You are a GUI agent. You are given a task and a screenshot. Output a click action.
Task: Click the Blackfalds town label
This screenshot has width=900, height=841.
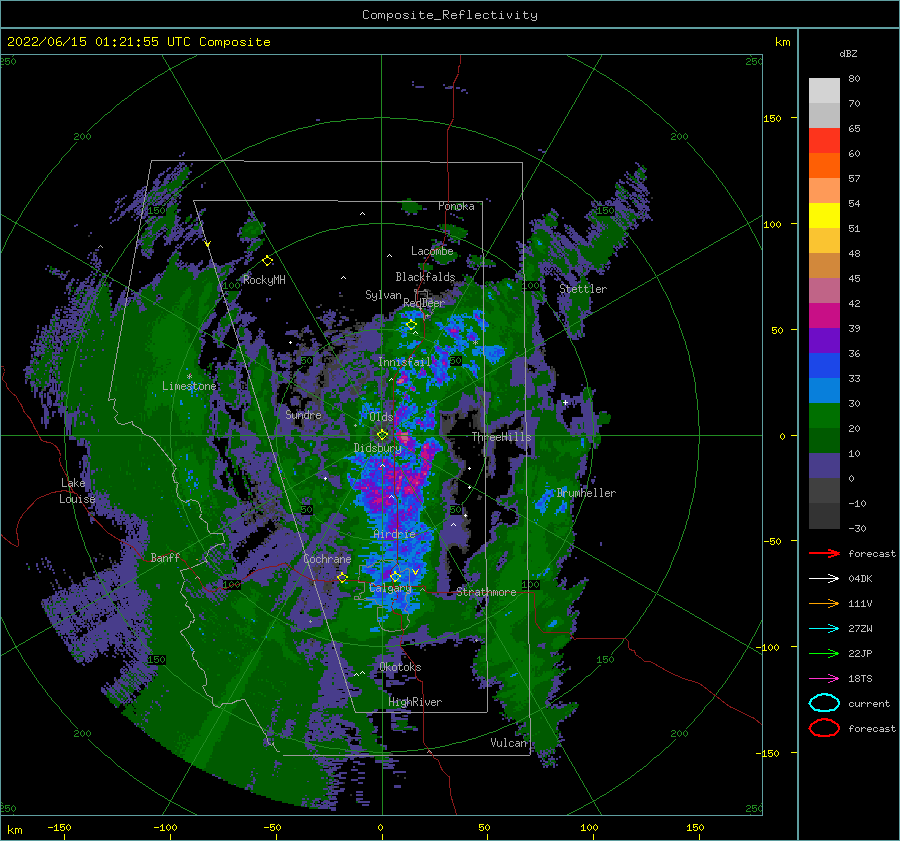tap(425, 277)
